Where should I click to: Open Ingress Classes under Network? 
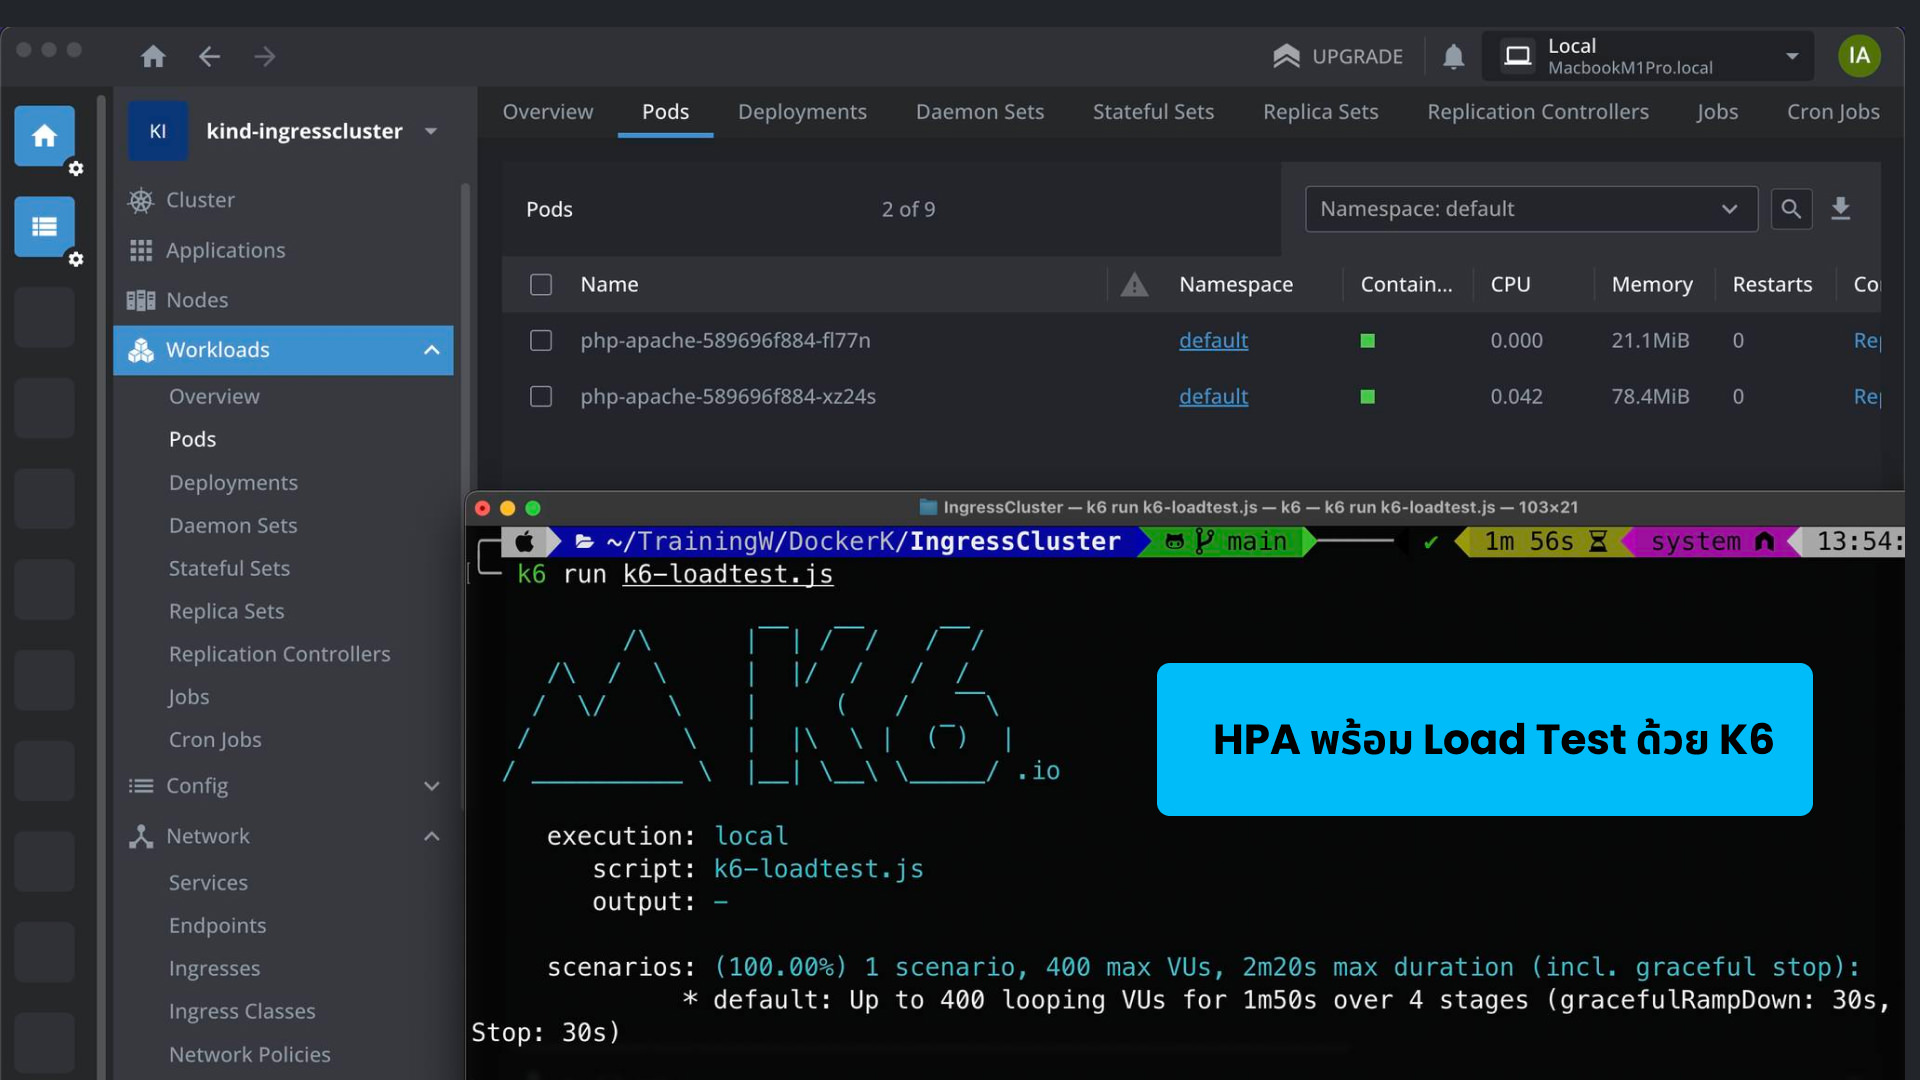[x=242, y=1012]
